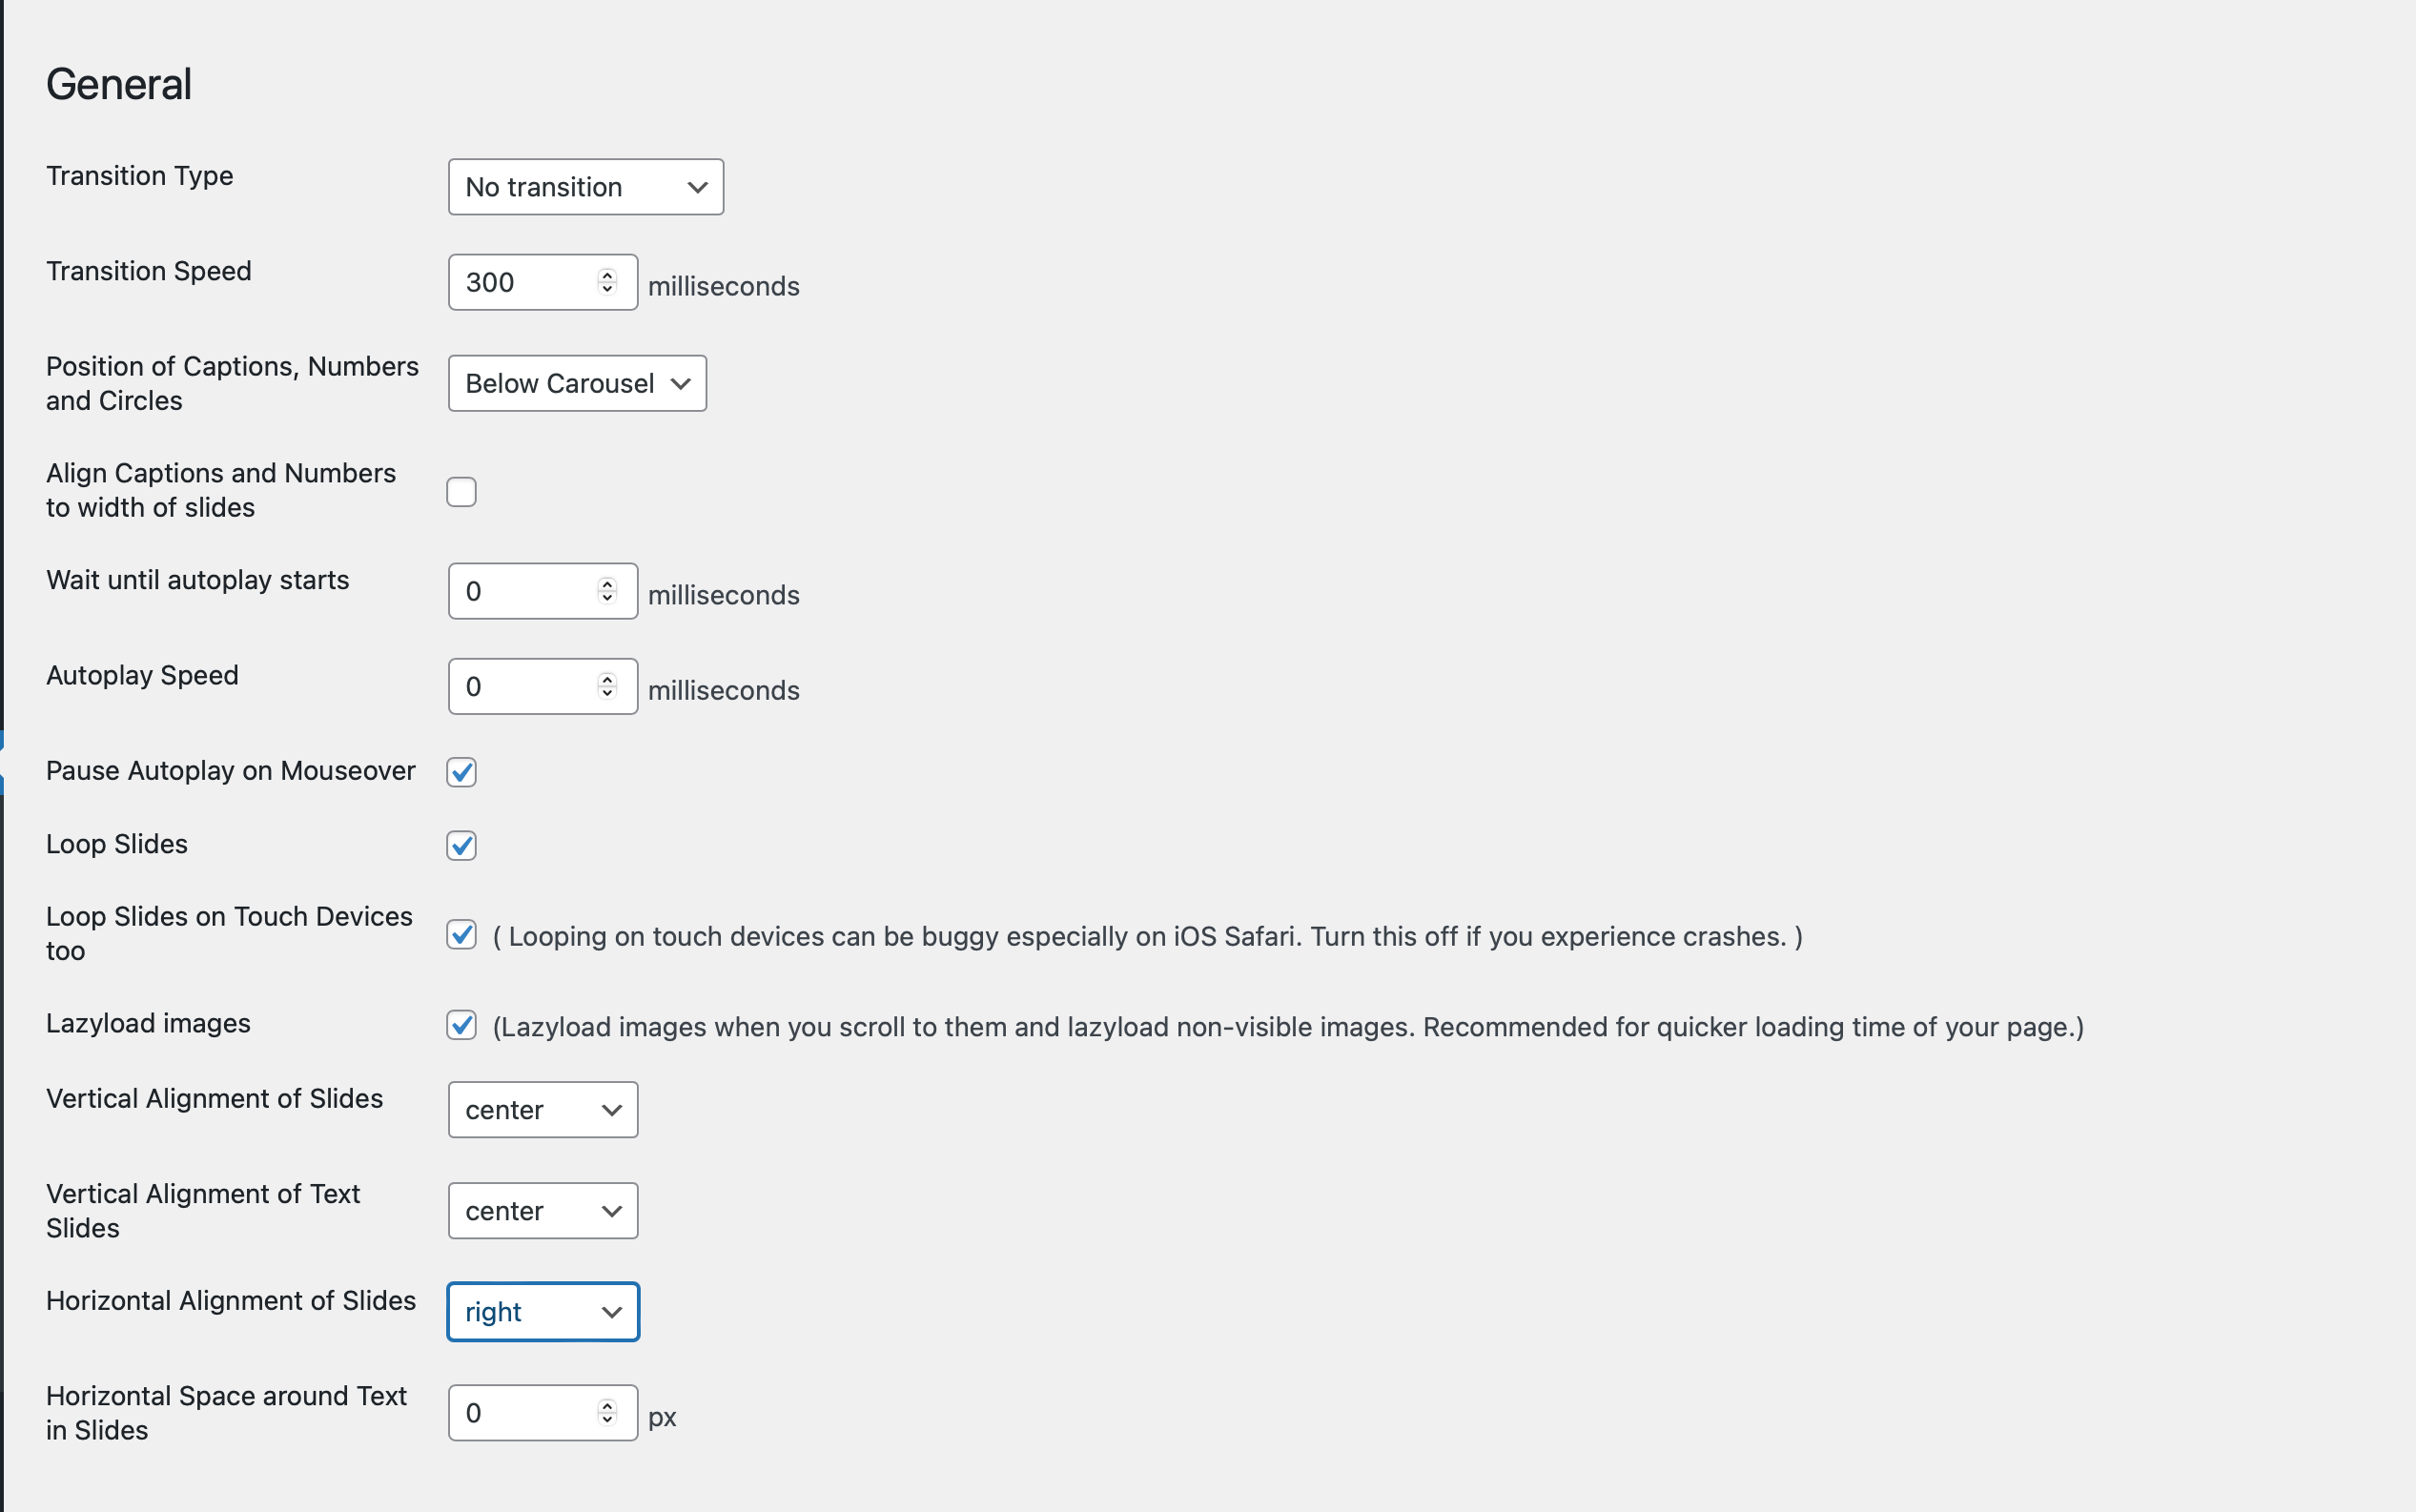Click the Wait until autoplay starts field

click(525, 592)
